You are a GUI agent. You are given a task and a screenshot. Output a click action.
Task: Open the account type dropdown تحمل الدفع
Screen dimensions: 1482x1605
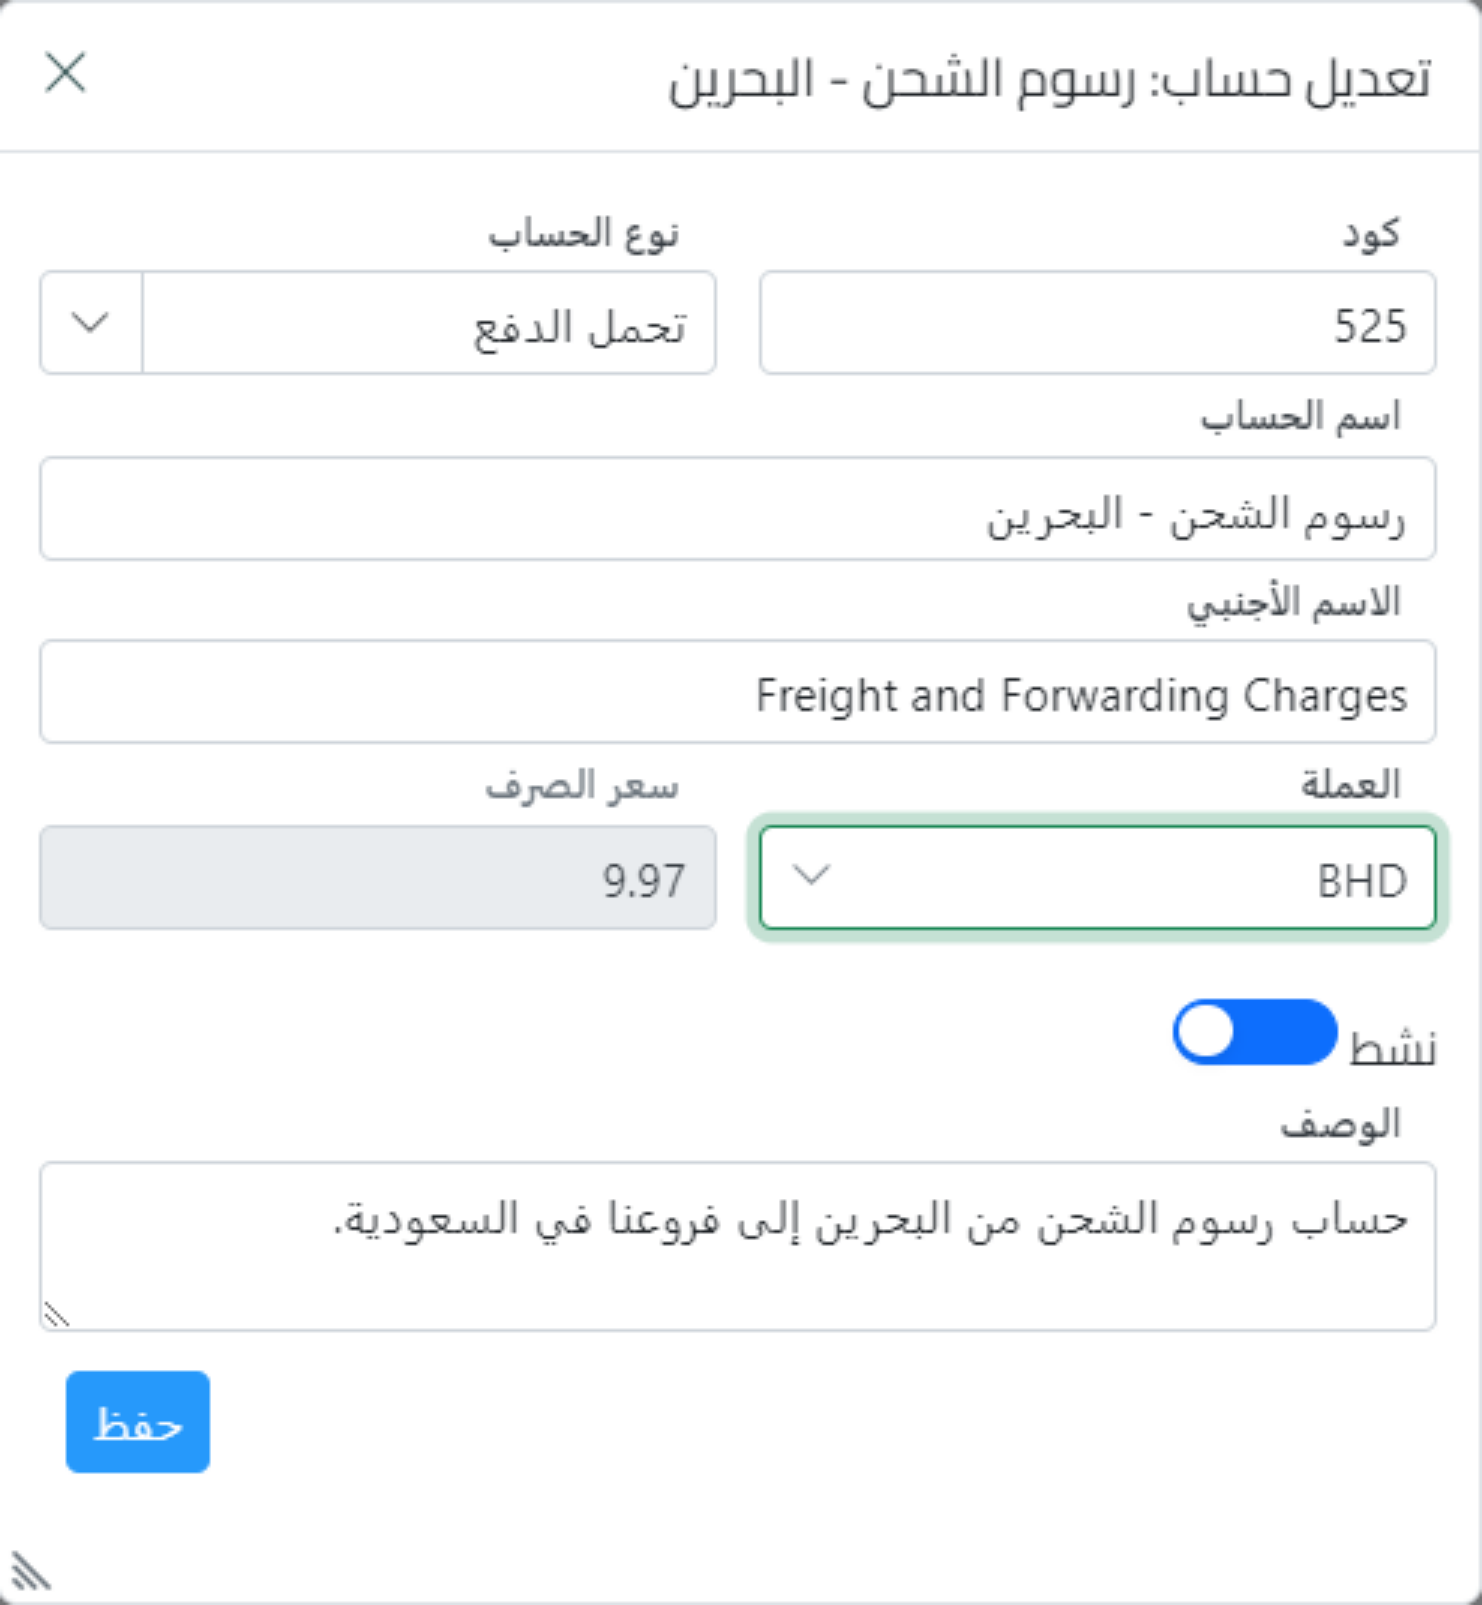428,322
